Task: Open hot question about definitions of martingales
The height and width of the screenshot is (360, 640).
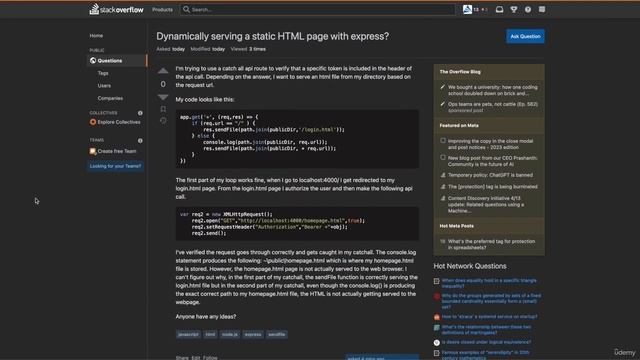Action: [x=487, y=330]
